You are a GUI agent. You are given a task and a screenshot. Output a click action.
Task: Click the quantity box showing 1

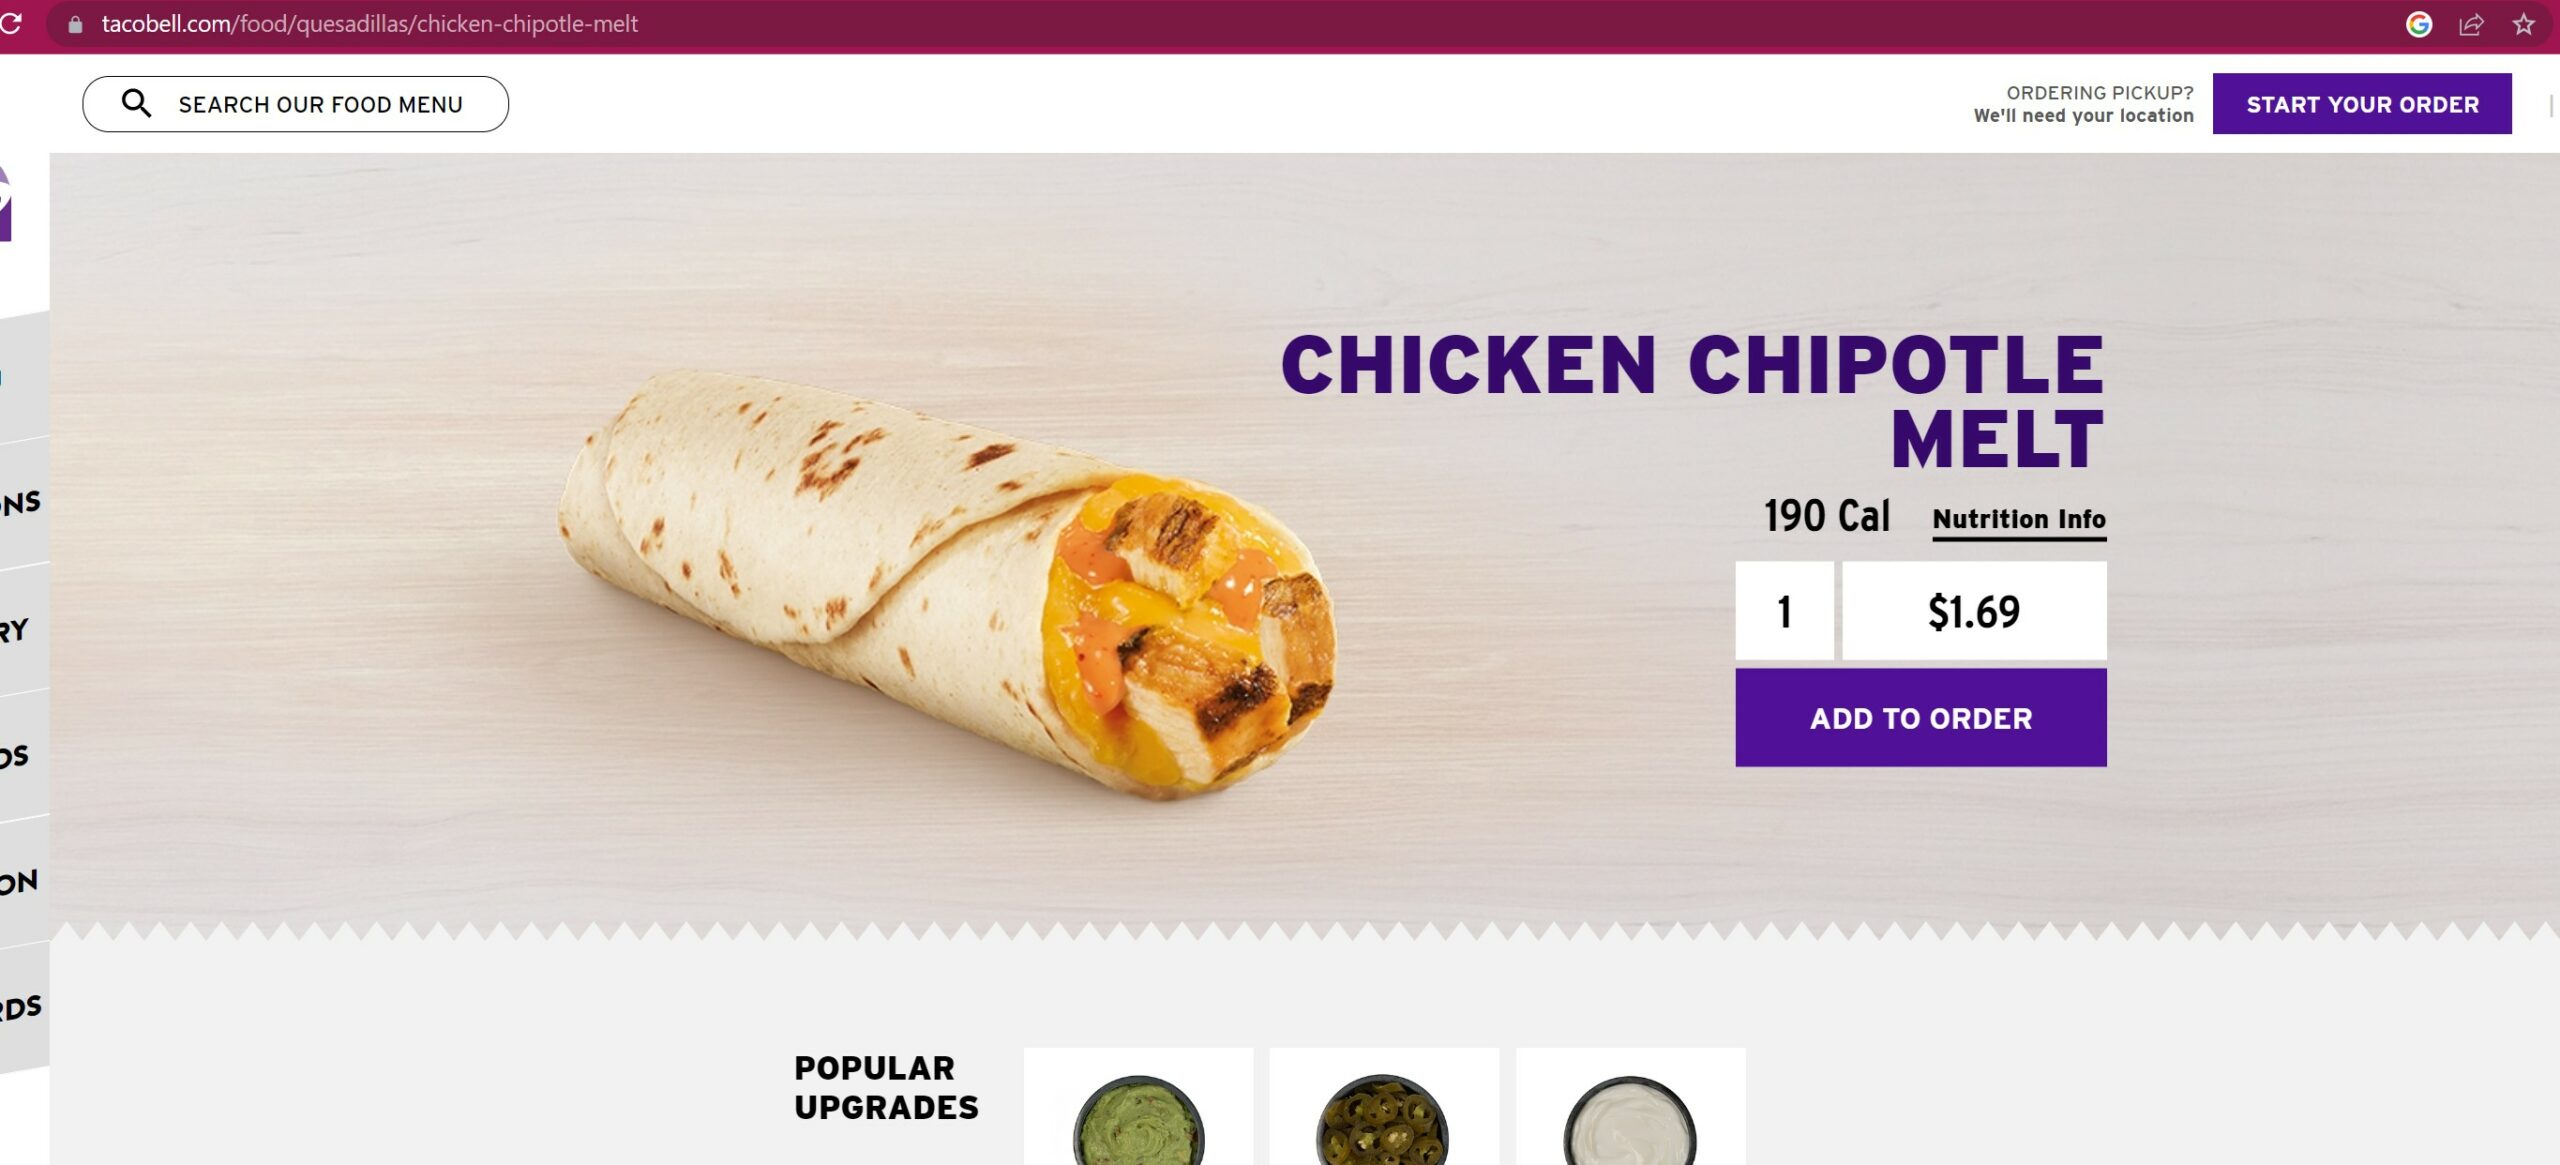1785,610
